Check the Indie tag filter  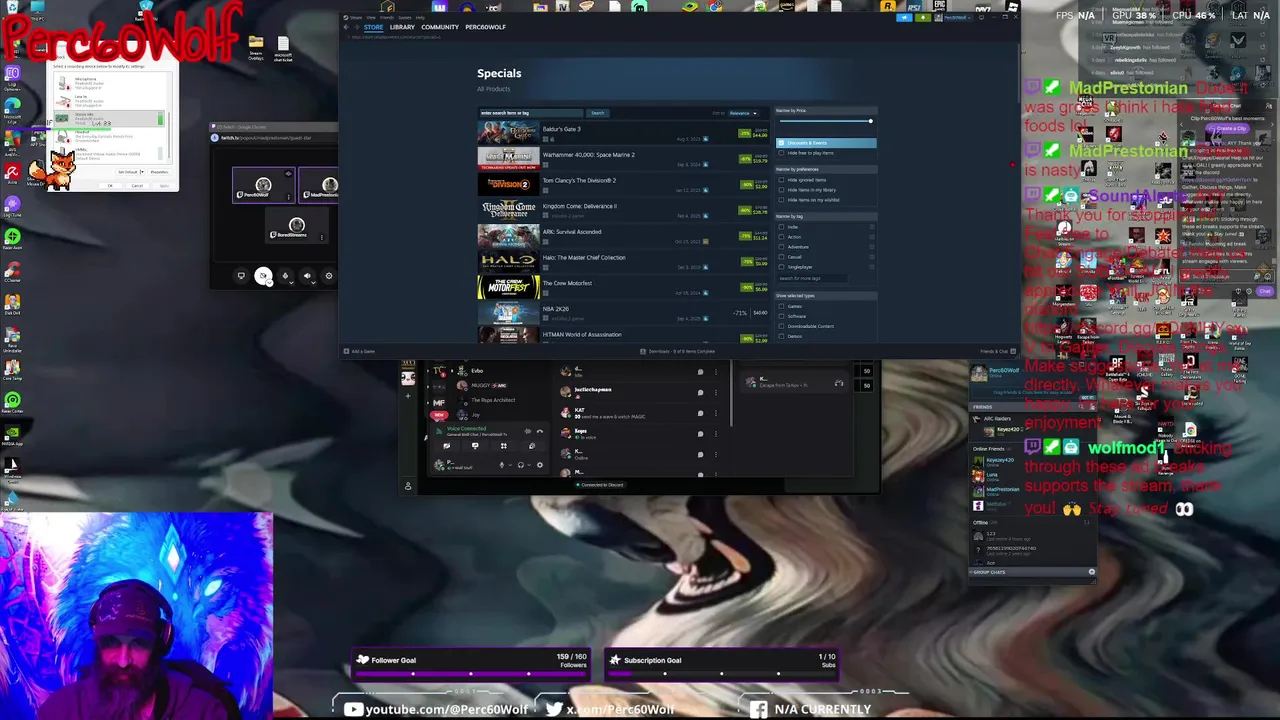pyautogui.click(x=781, y=227)
